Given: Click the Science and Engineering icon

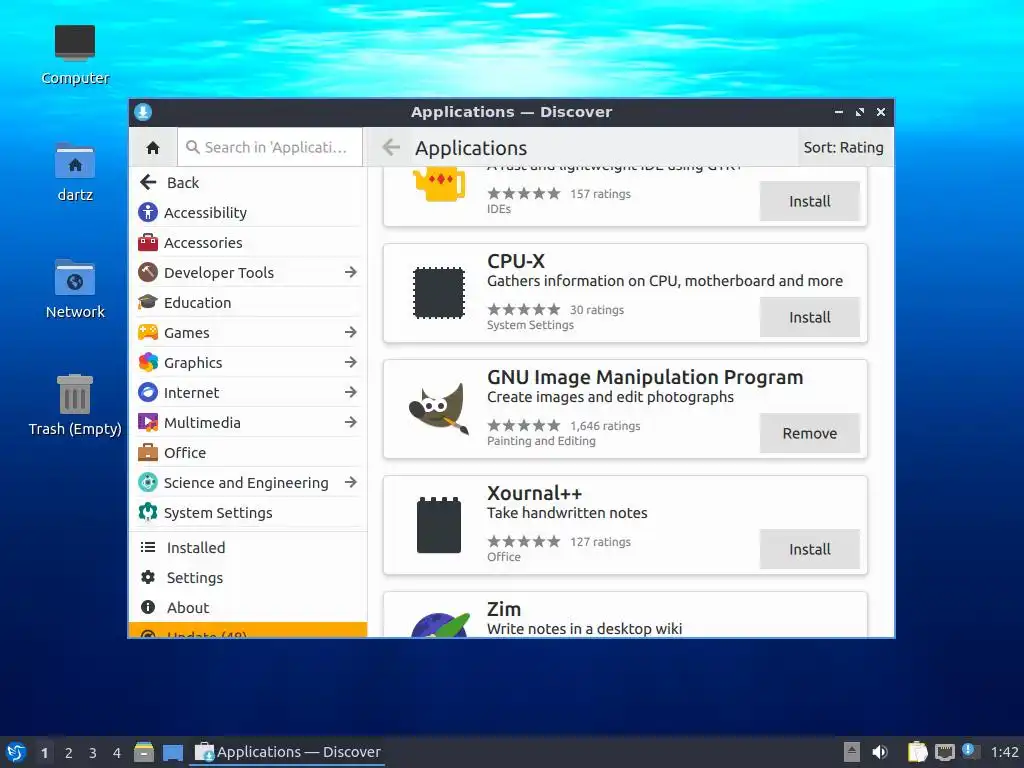Looking at the screenshot, I should (x=148, y=483).
